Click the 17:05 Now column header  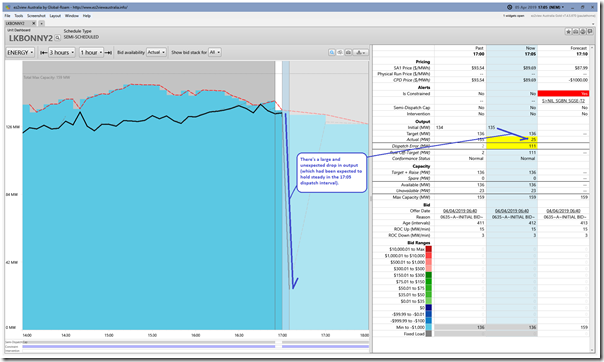point(530,54)
